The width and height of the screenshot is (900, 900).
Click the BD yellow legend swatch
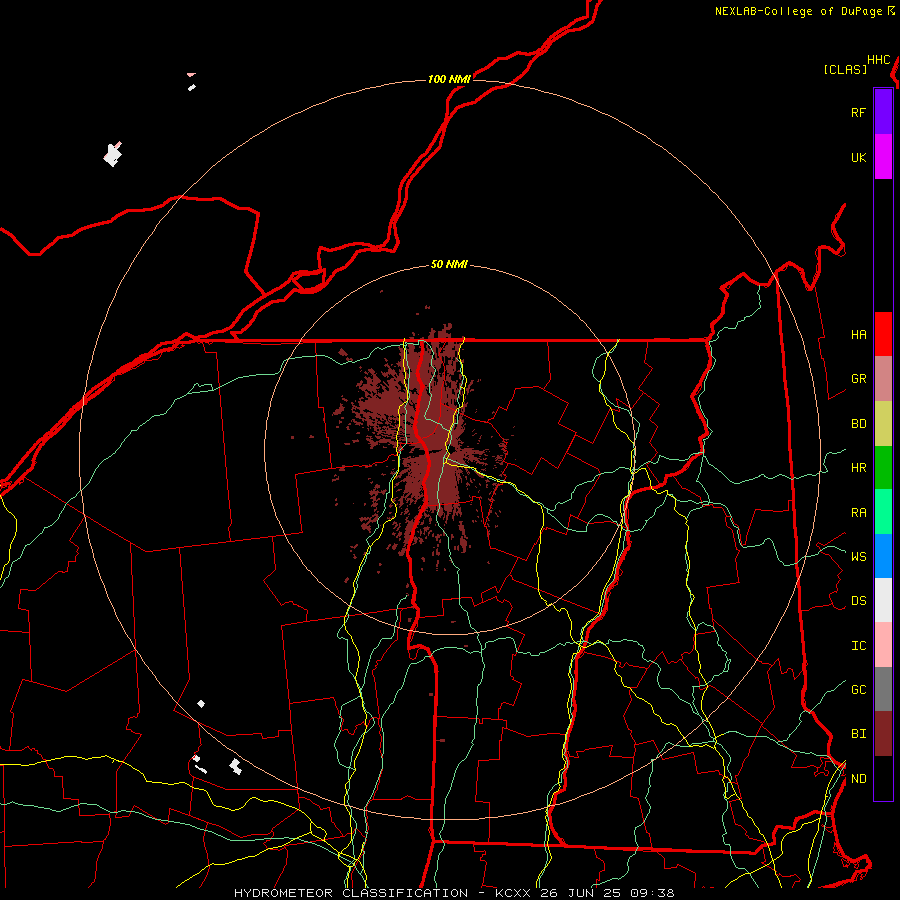click(883, 424)
